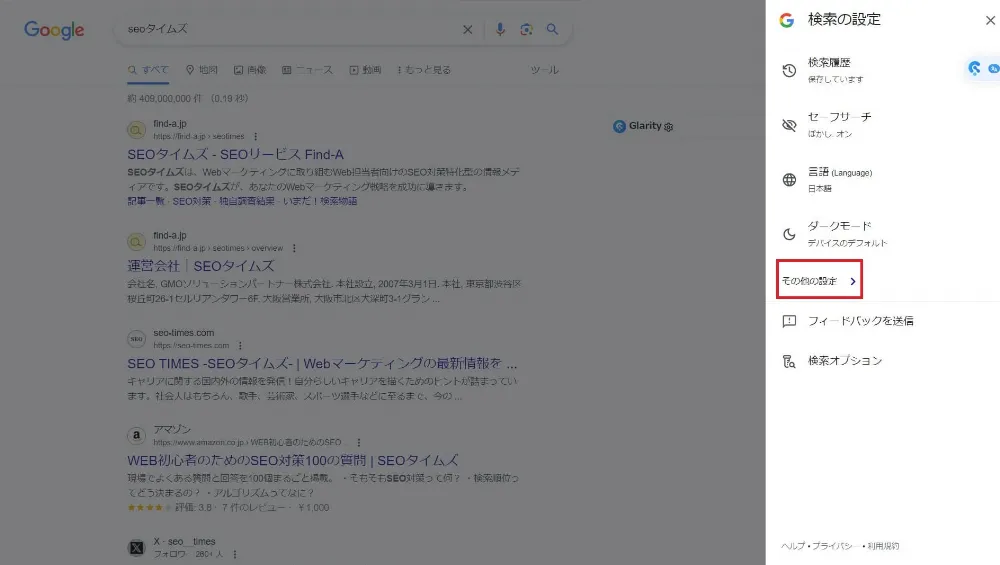
Task: Click the advanced search options icon
Action: point(789,362)
